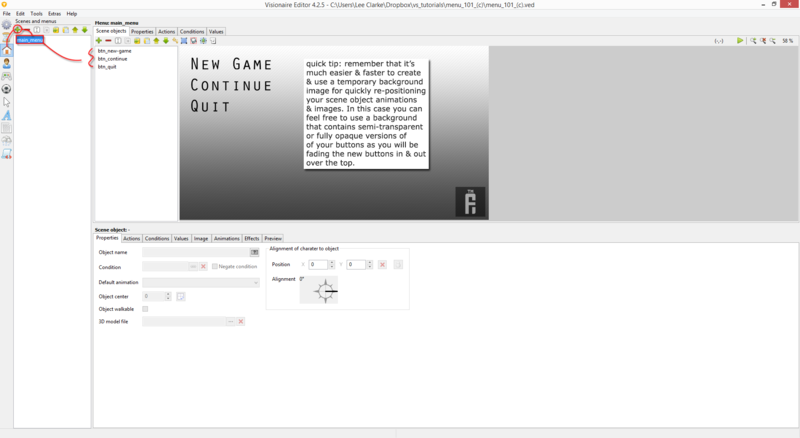This screenshot has width=800, height=438.
Task: Open the Cursors section in left sidebar
Action: pos(7,102)
